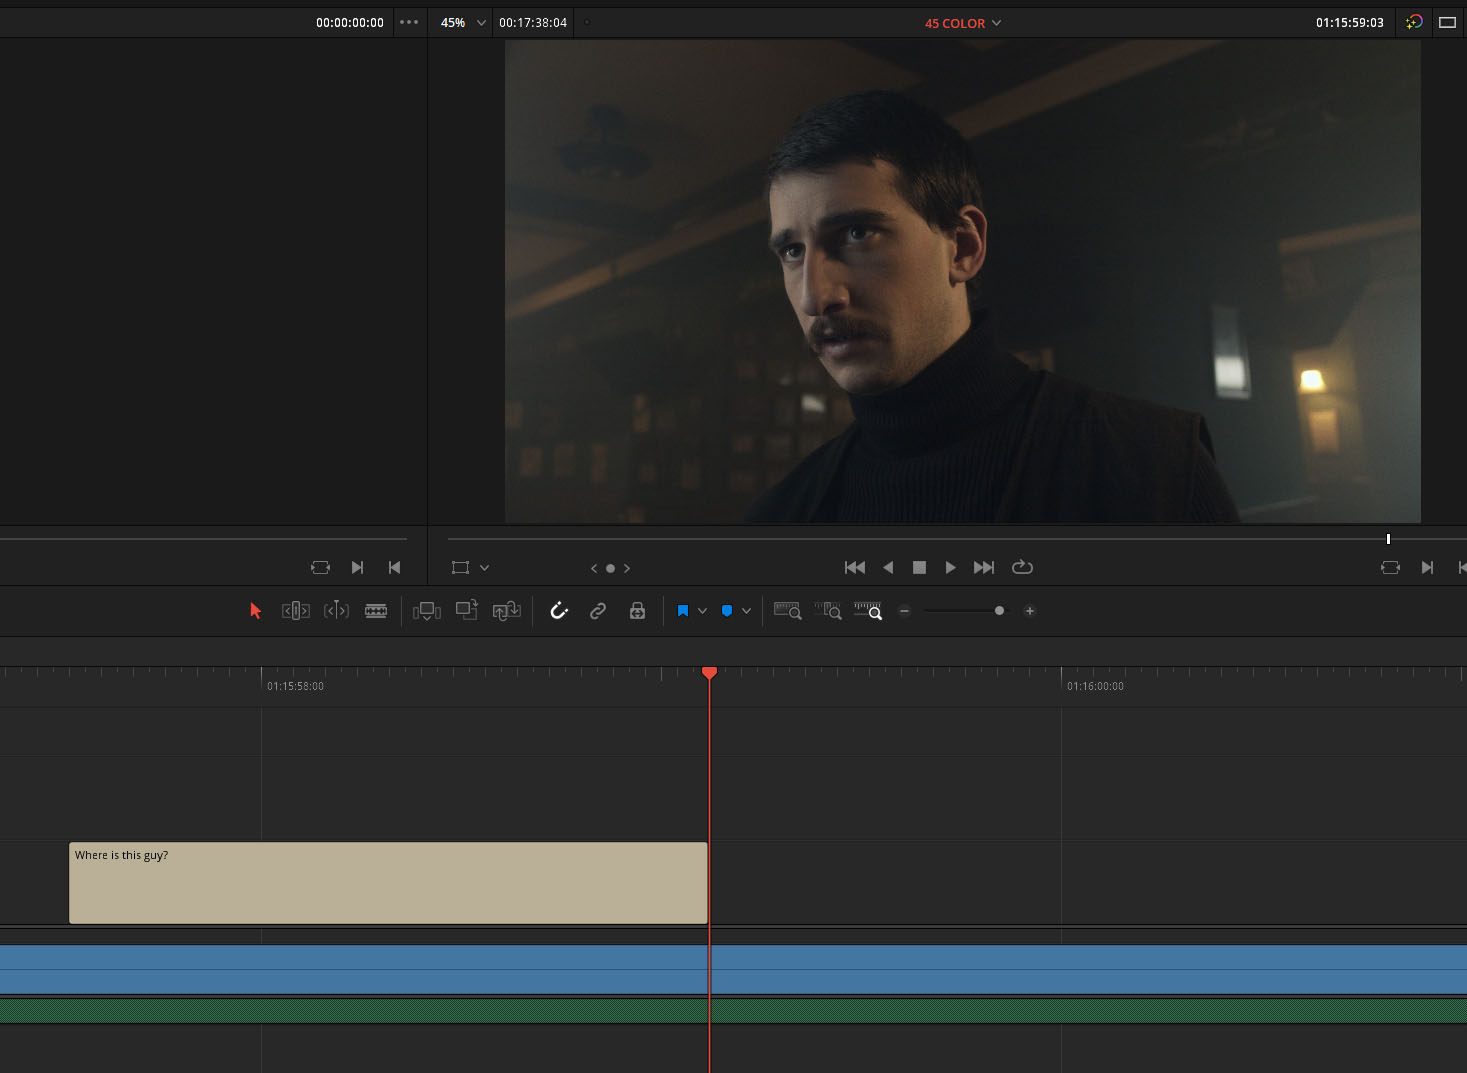Activate the Trim Edit Mode tool

click(x=295, y=611)
